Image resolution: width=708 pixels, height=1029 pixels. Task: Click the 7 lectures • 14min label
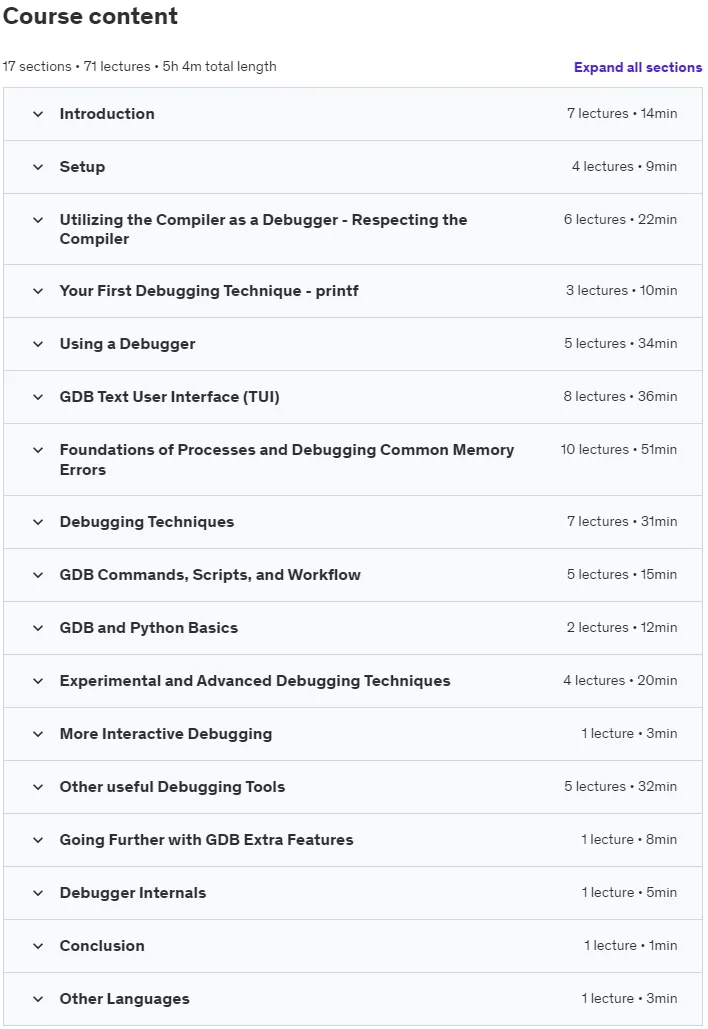622,114
